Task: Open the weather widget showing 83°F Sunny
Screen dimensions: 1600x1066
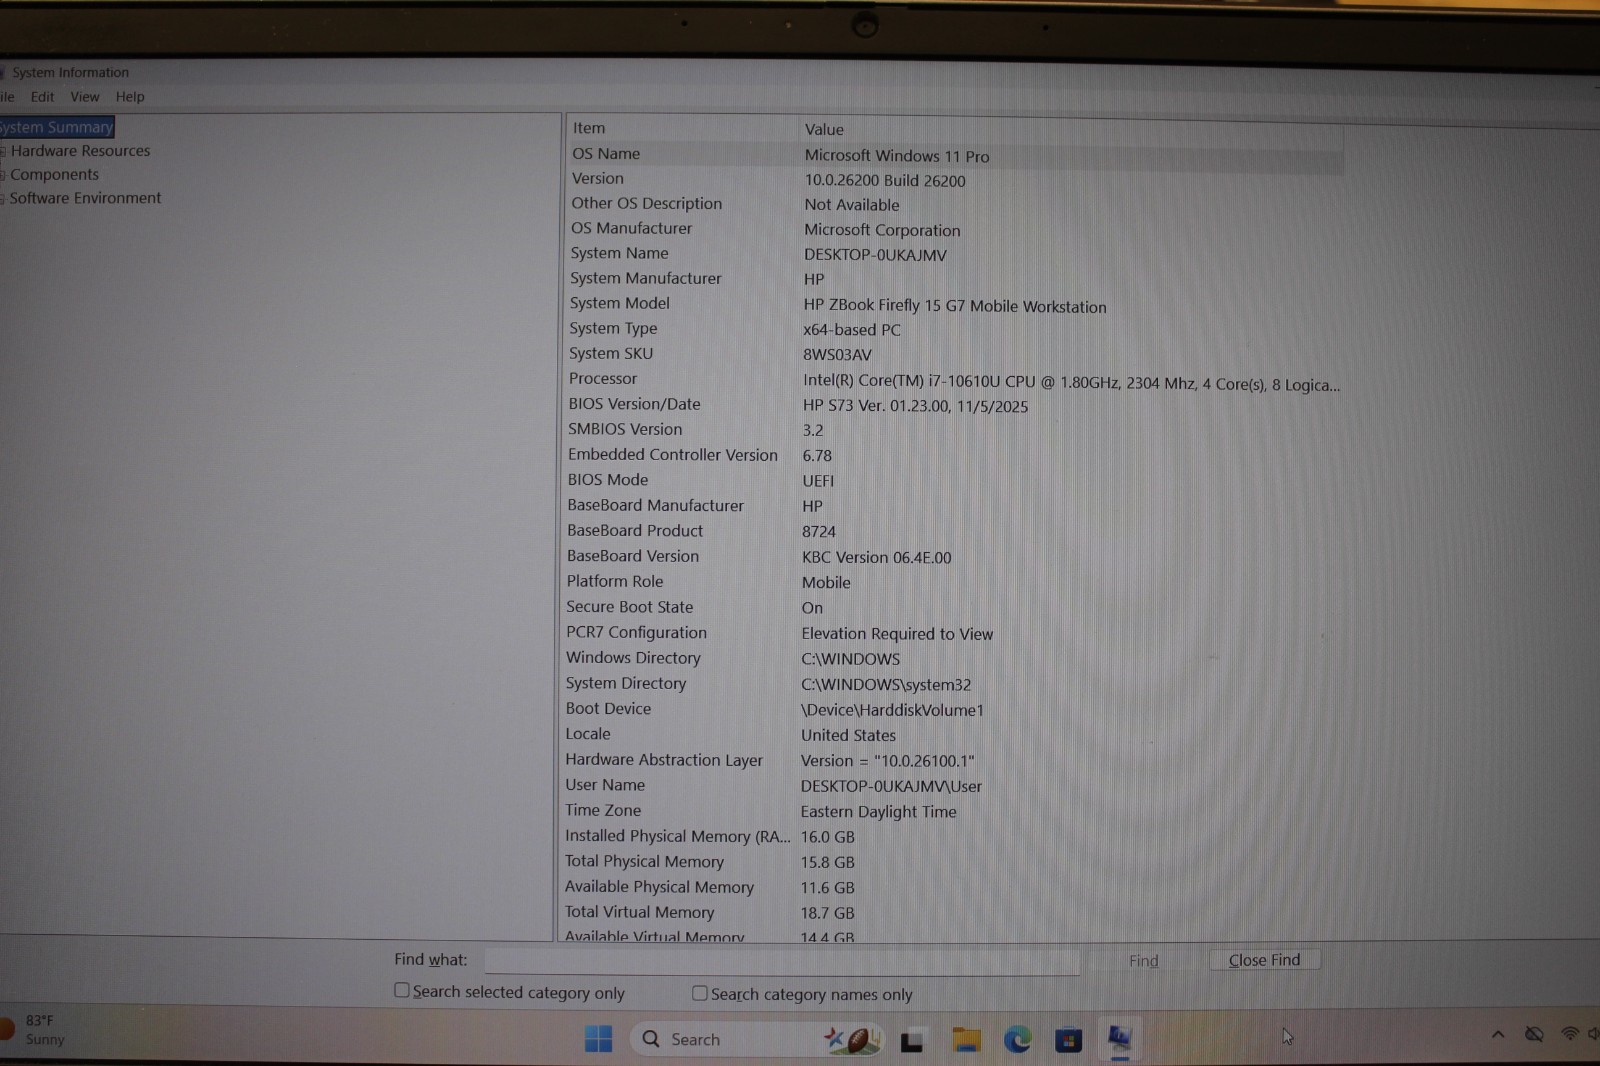Action: click(x=34, y=1030)
